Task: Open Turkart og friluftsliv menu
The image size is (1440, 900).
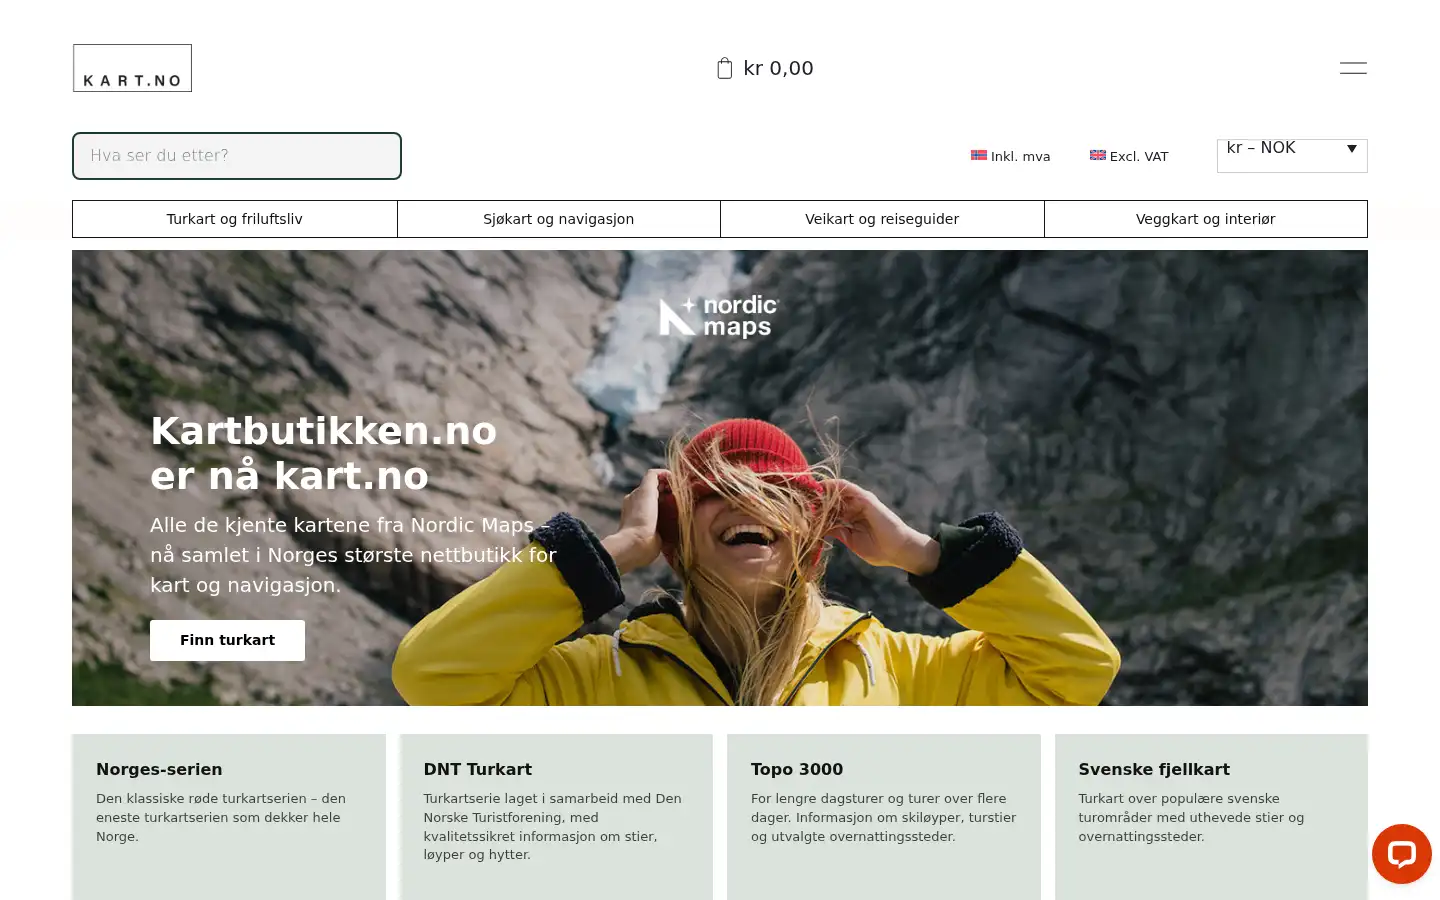Action: click(235, 219)
